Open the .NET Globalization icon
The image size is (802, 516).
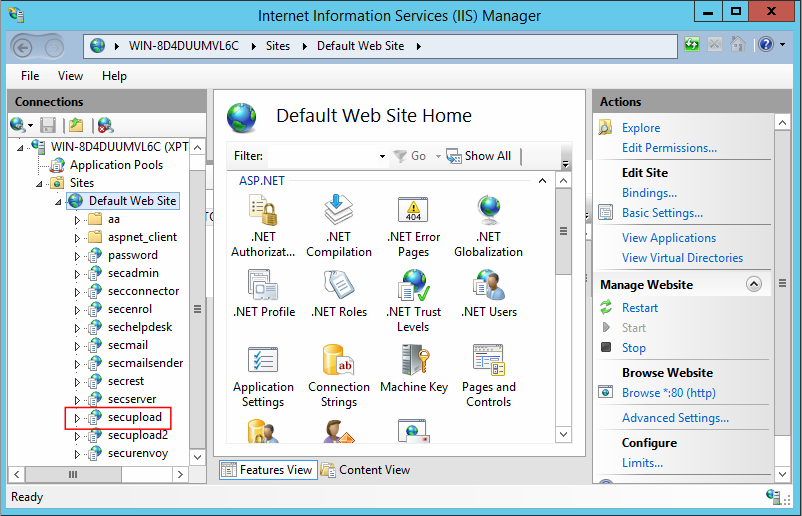[x=488, y=211]
